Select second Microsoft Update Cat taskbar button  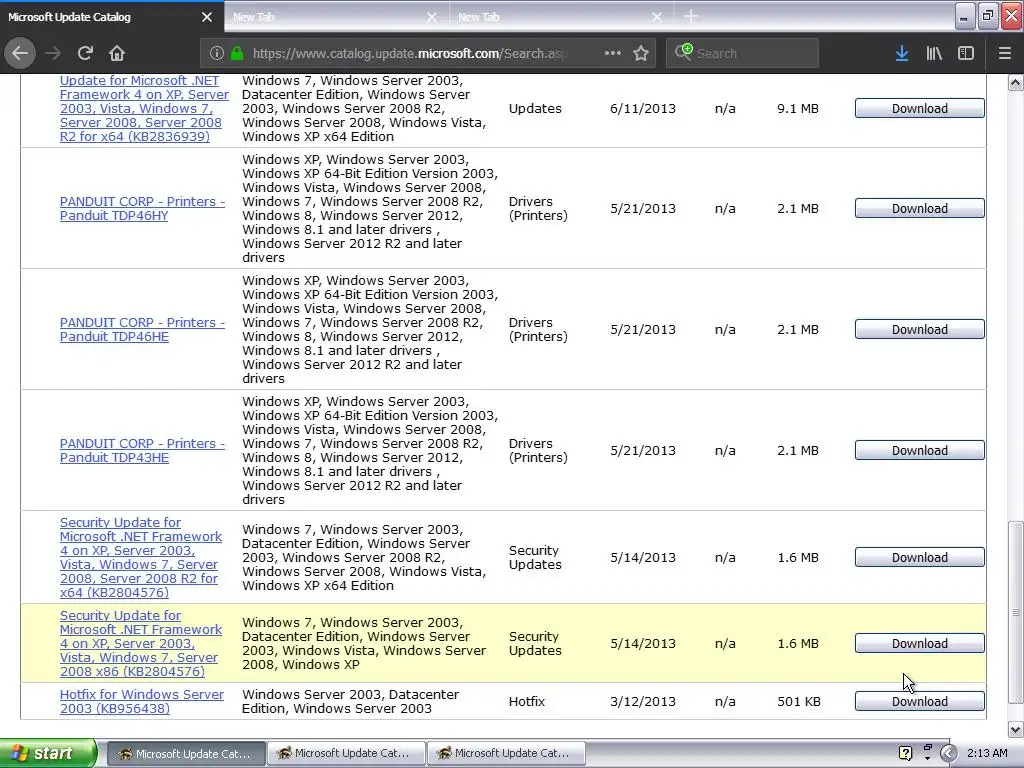tap(346, 753)
